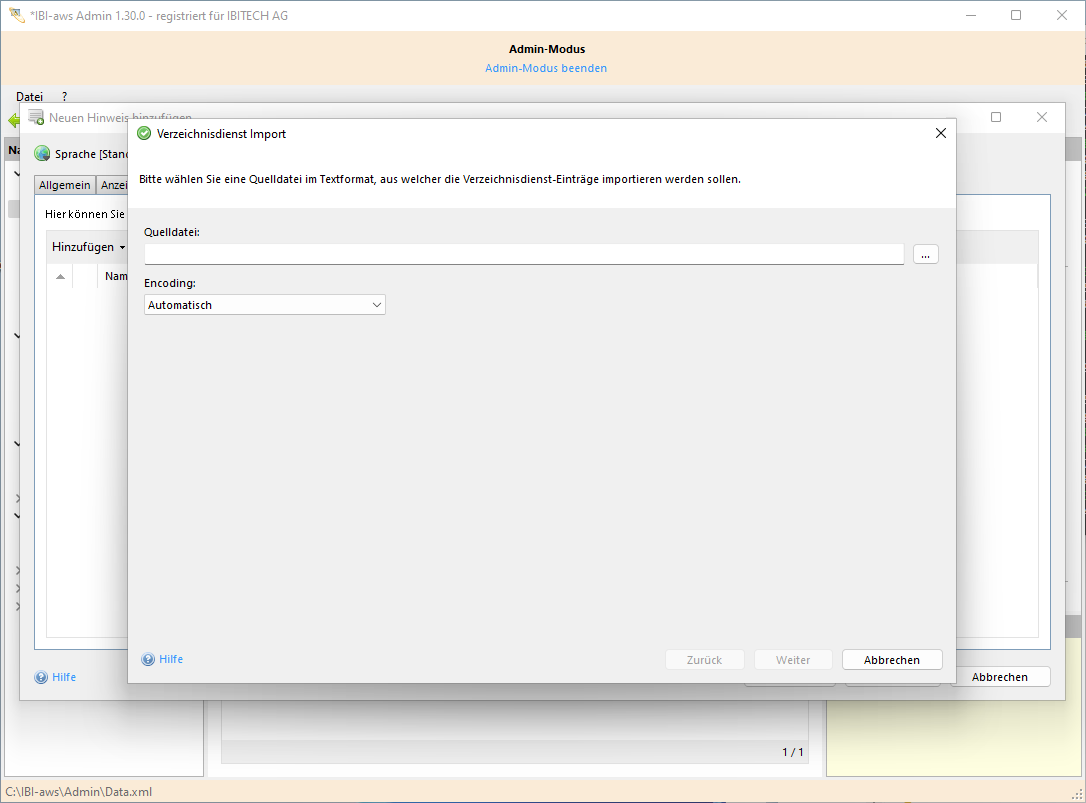
Task: Open the Automatisch encoding dropdown
Action: coord(378,304)
